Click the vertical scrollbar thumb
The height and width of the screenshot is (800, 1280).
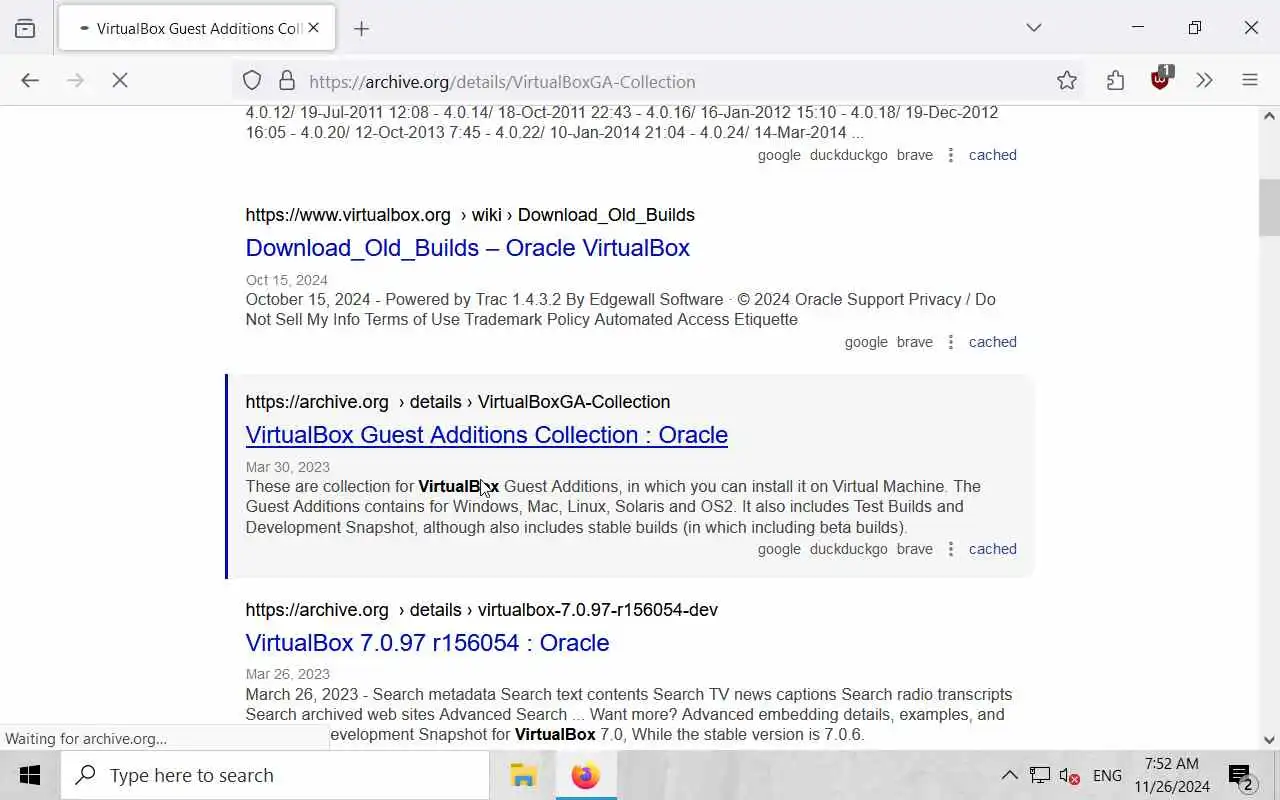pyautogui.click(x=1269, y=207)
